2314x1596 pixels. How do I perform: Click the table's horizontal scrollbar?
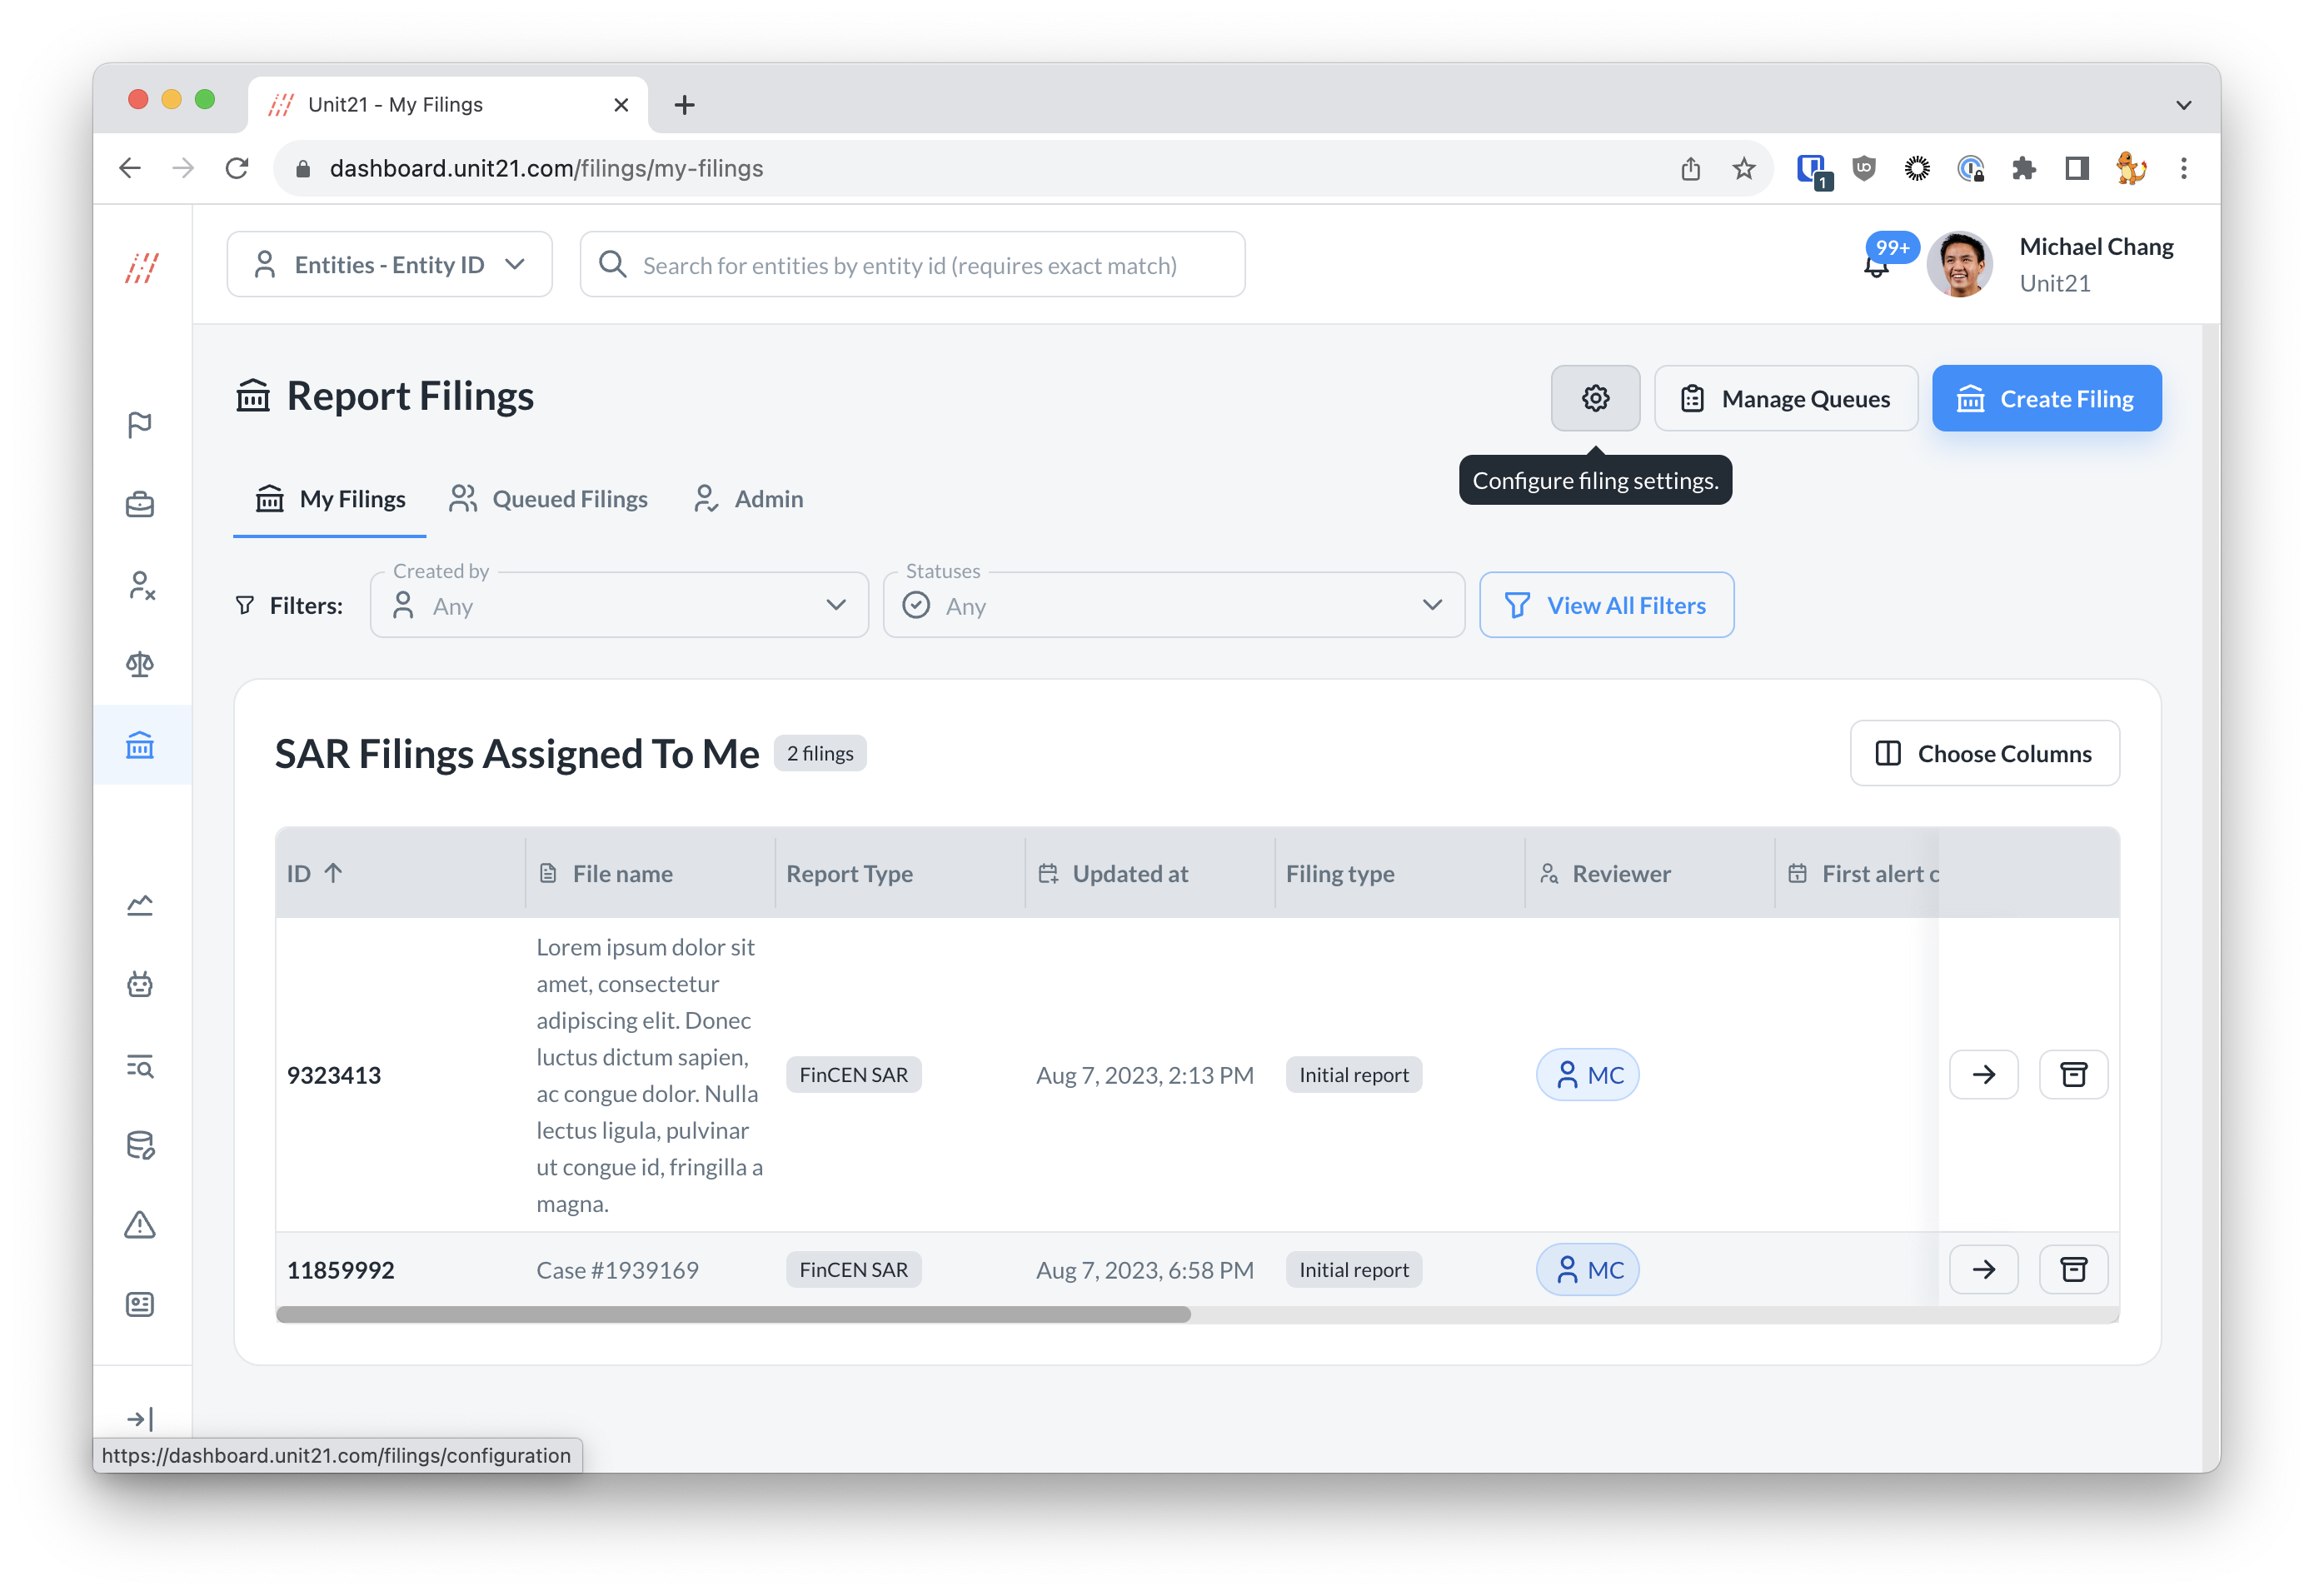(x=733, y=1314)
